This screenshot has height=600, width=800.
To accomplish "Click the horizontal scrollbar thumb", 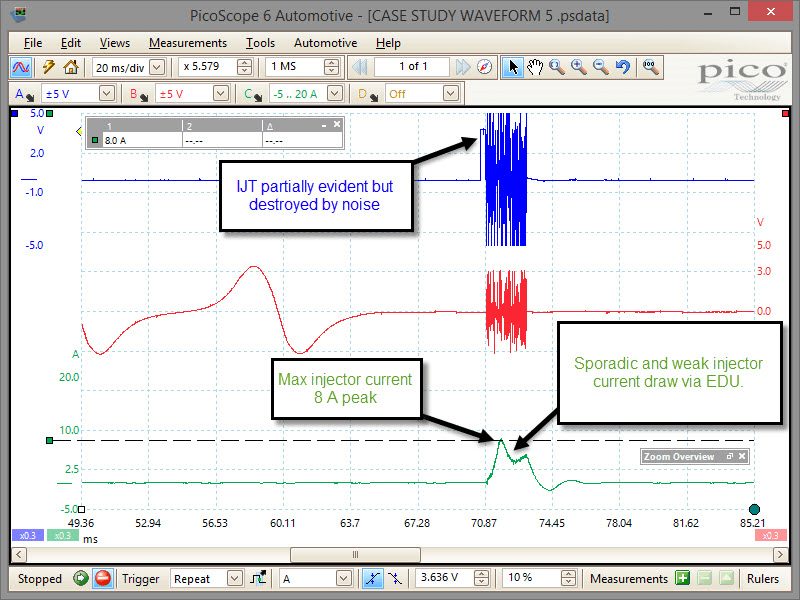I will tap(355, 554).
